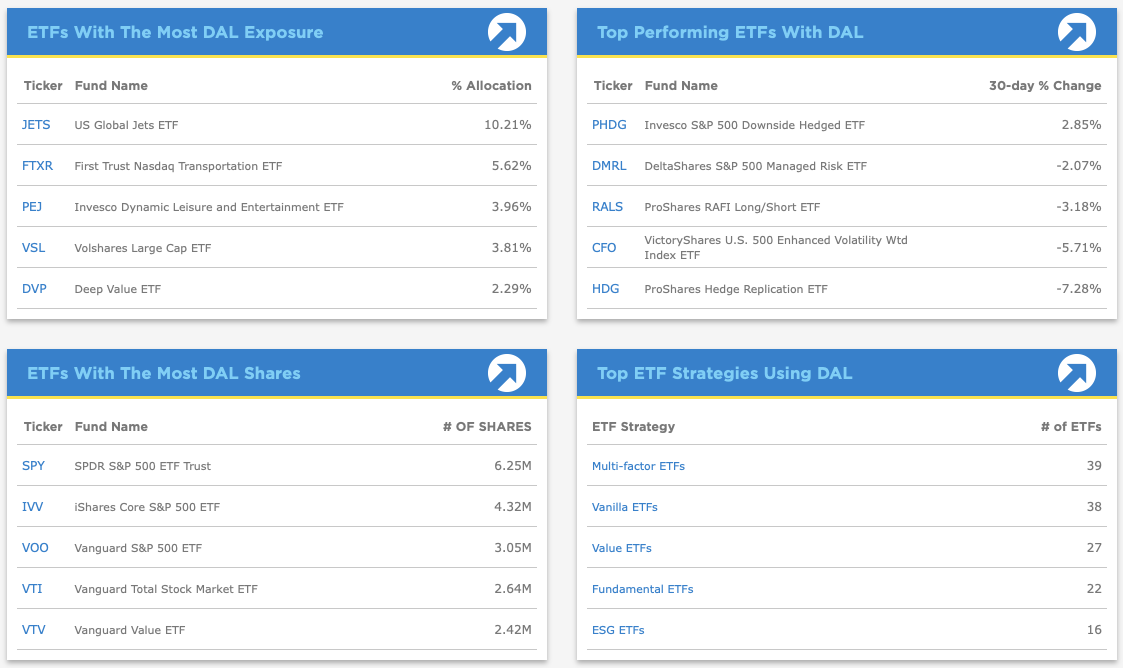
Task: Open the VSL ticker link
Action: tap(34, 248)
